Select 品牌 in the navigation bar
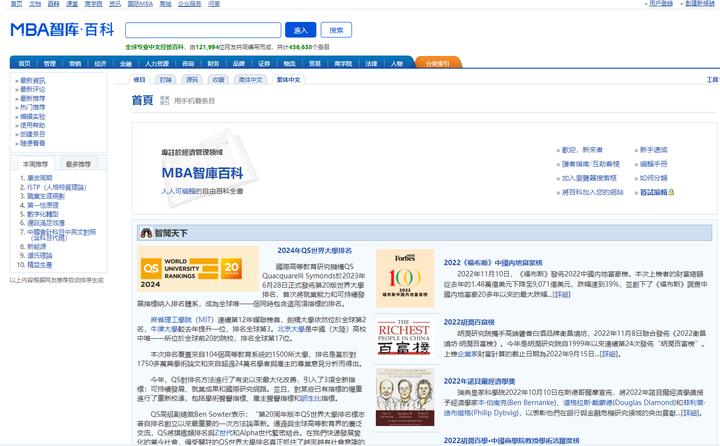The image size is (720, 446). tap(239, 63)
